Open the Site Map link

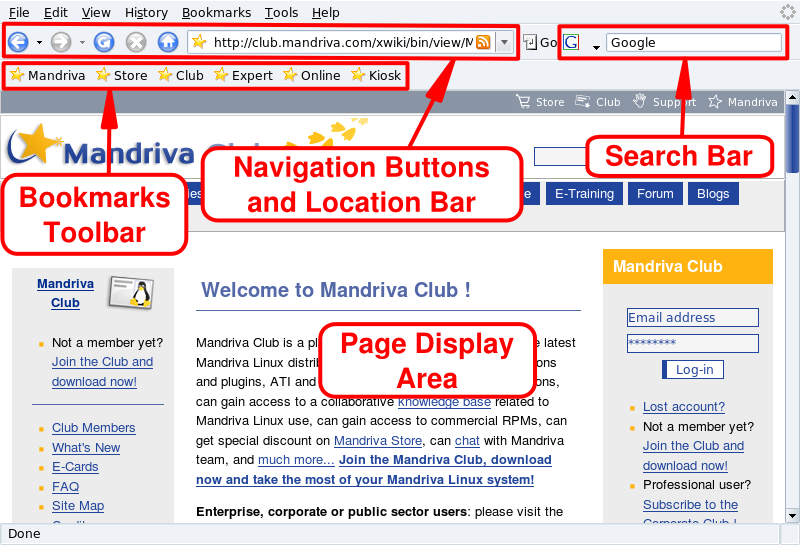coord(78,506)
